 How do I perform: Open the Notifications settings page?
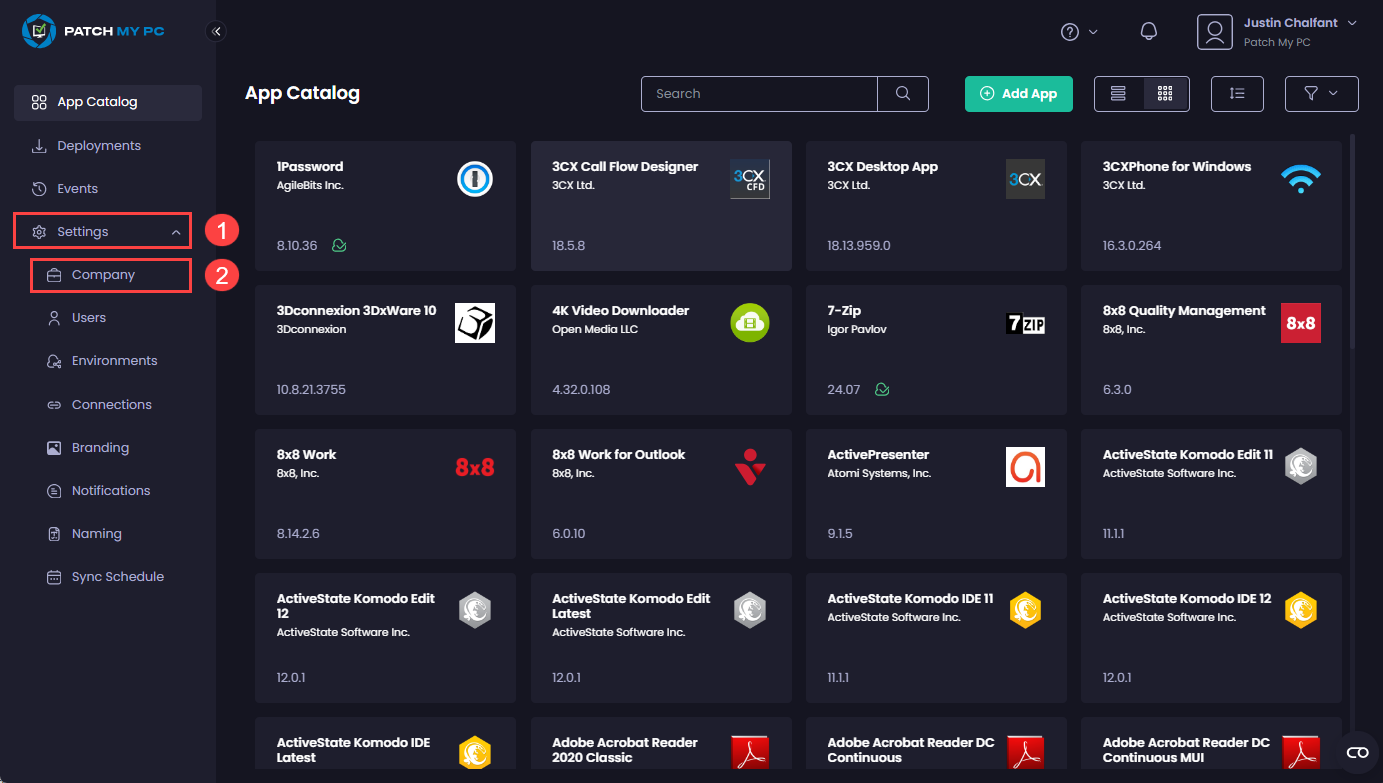108,490
